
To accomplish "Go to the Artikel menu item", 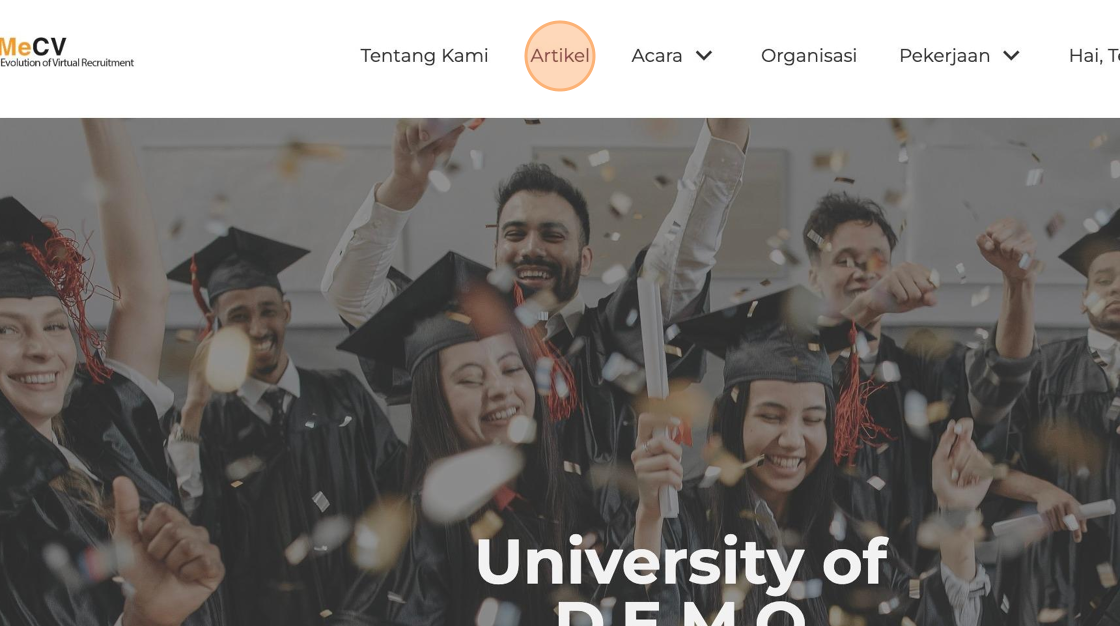I will [x=560, y=56].
